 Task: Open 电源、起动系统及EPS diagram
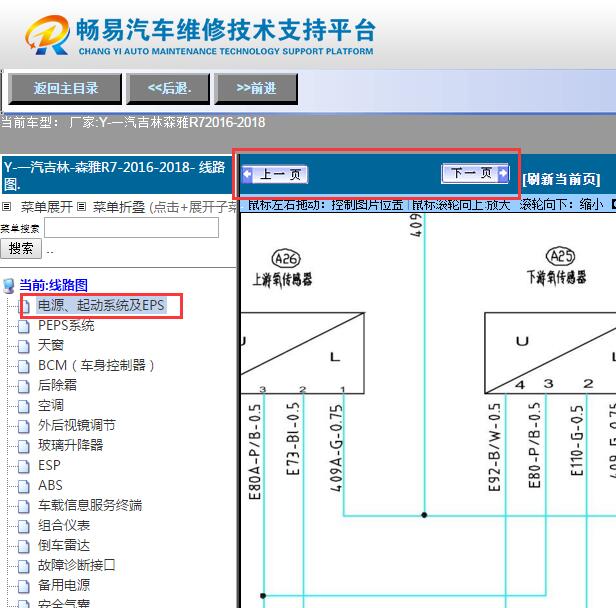pyautogui.click(x=101, y=305)
